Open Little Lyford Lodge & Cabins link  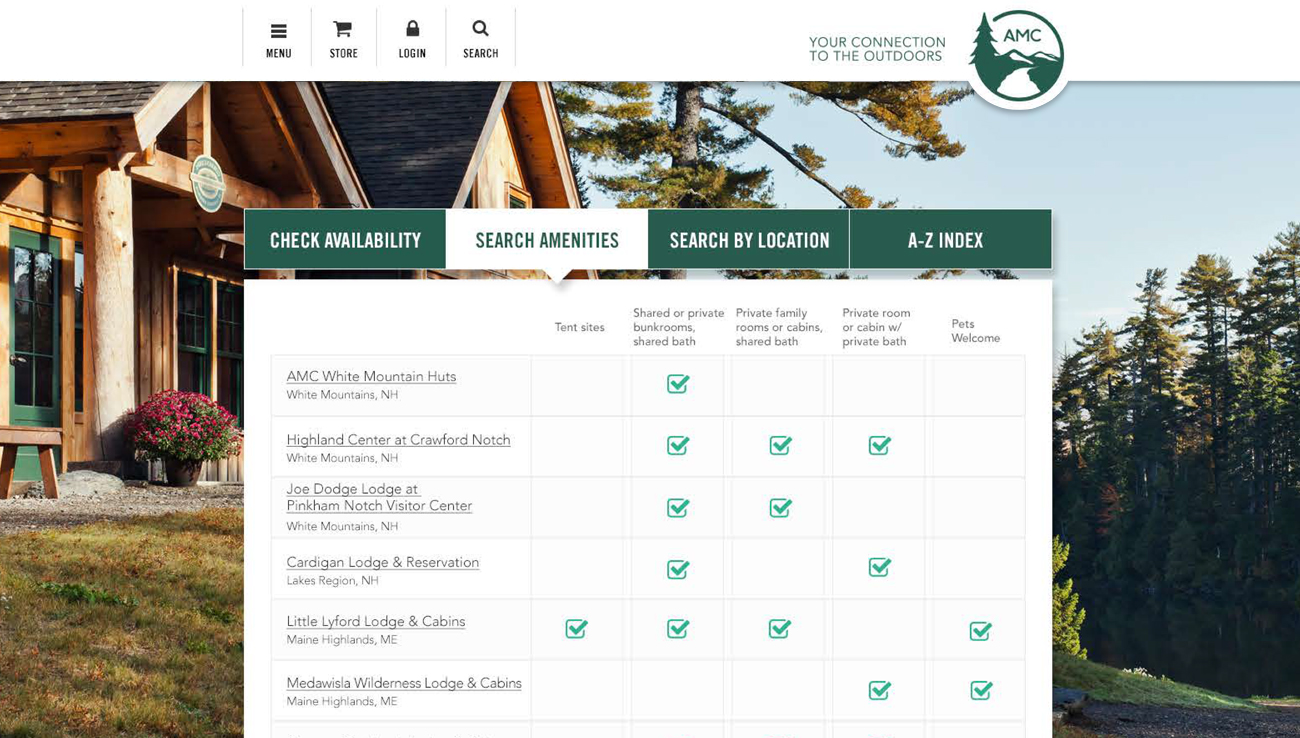click(x=375, y=621)
